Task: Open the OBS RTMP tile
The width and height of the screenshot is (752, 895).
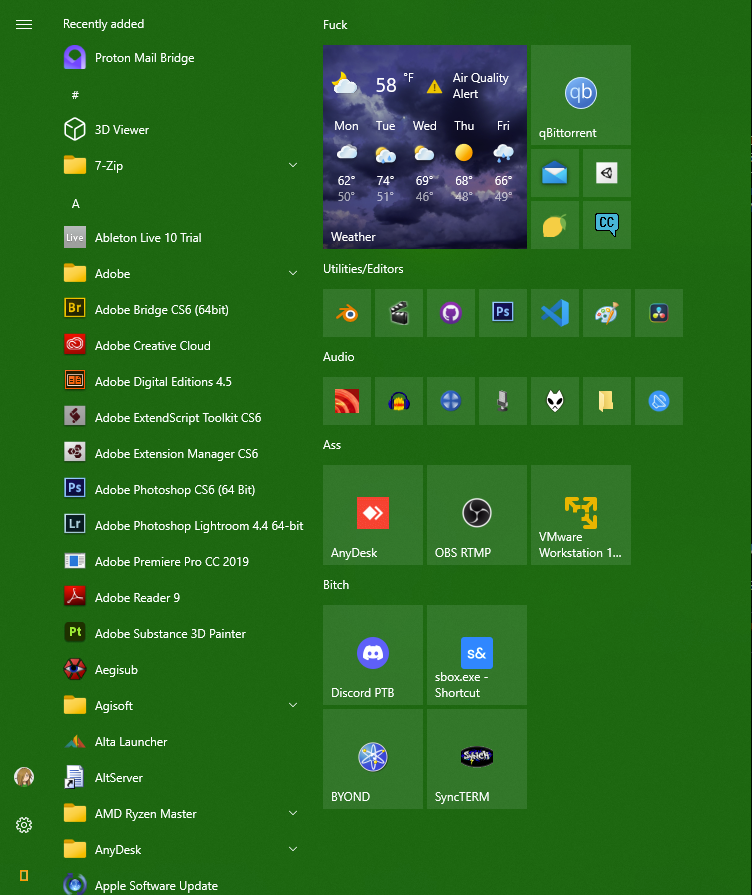Action: [x=477, y=515]
